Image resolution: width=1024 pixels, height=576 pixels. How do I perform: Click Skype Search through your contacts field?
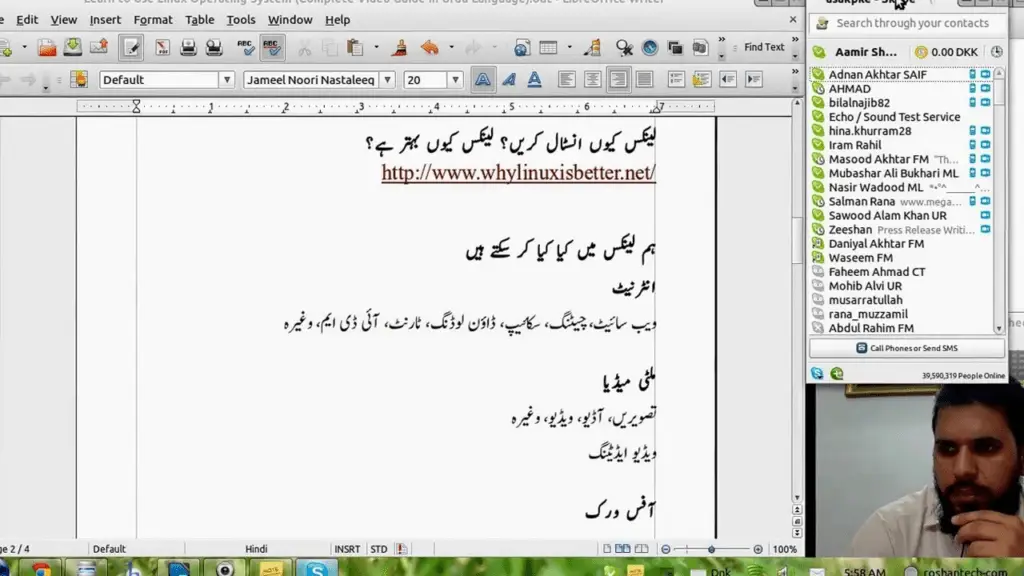click(907, 23)
